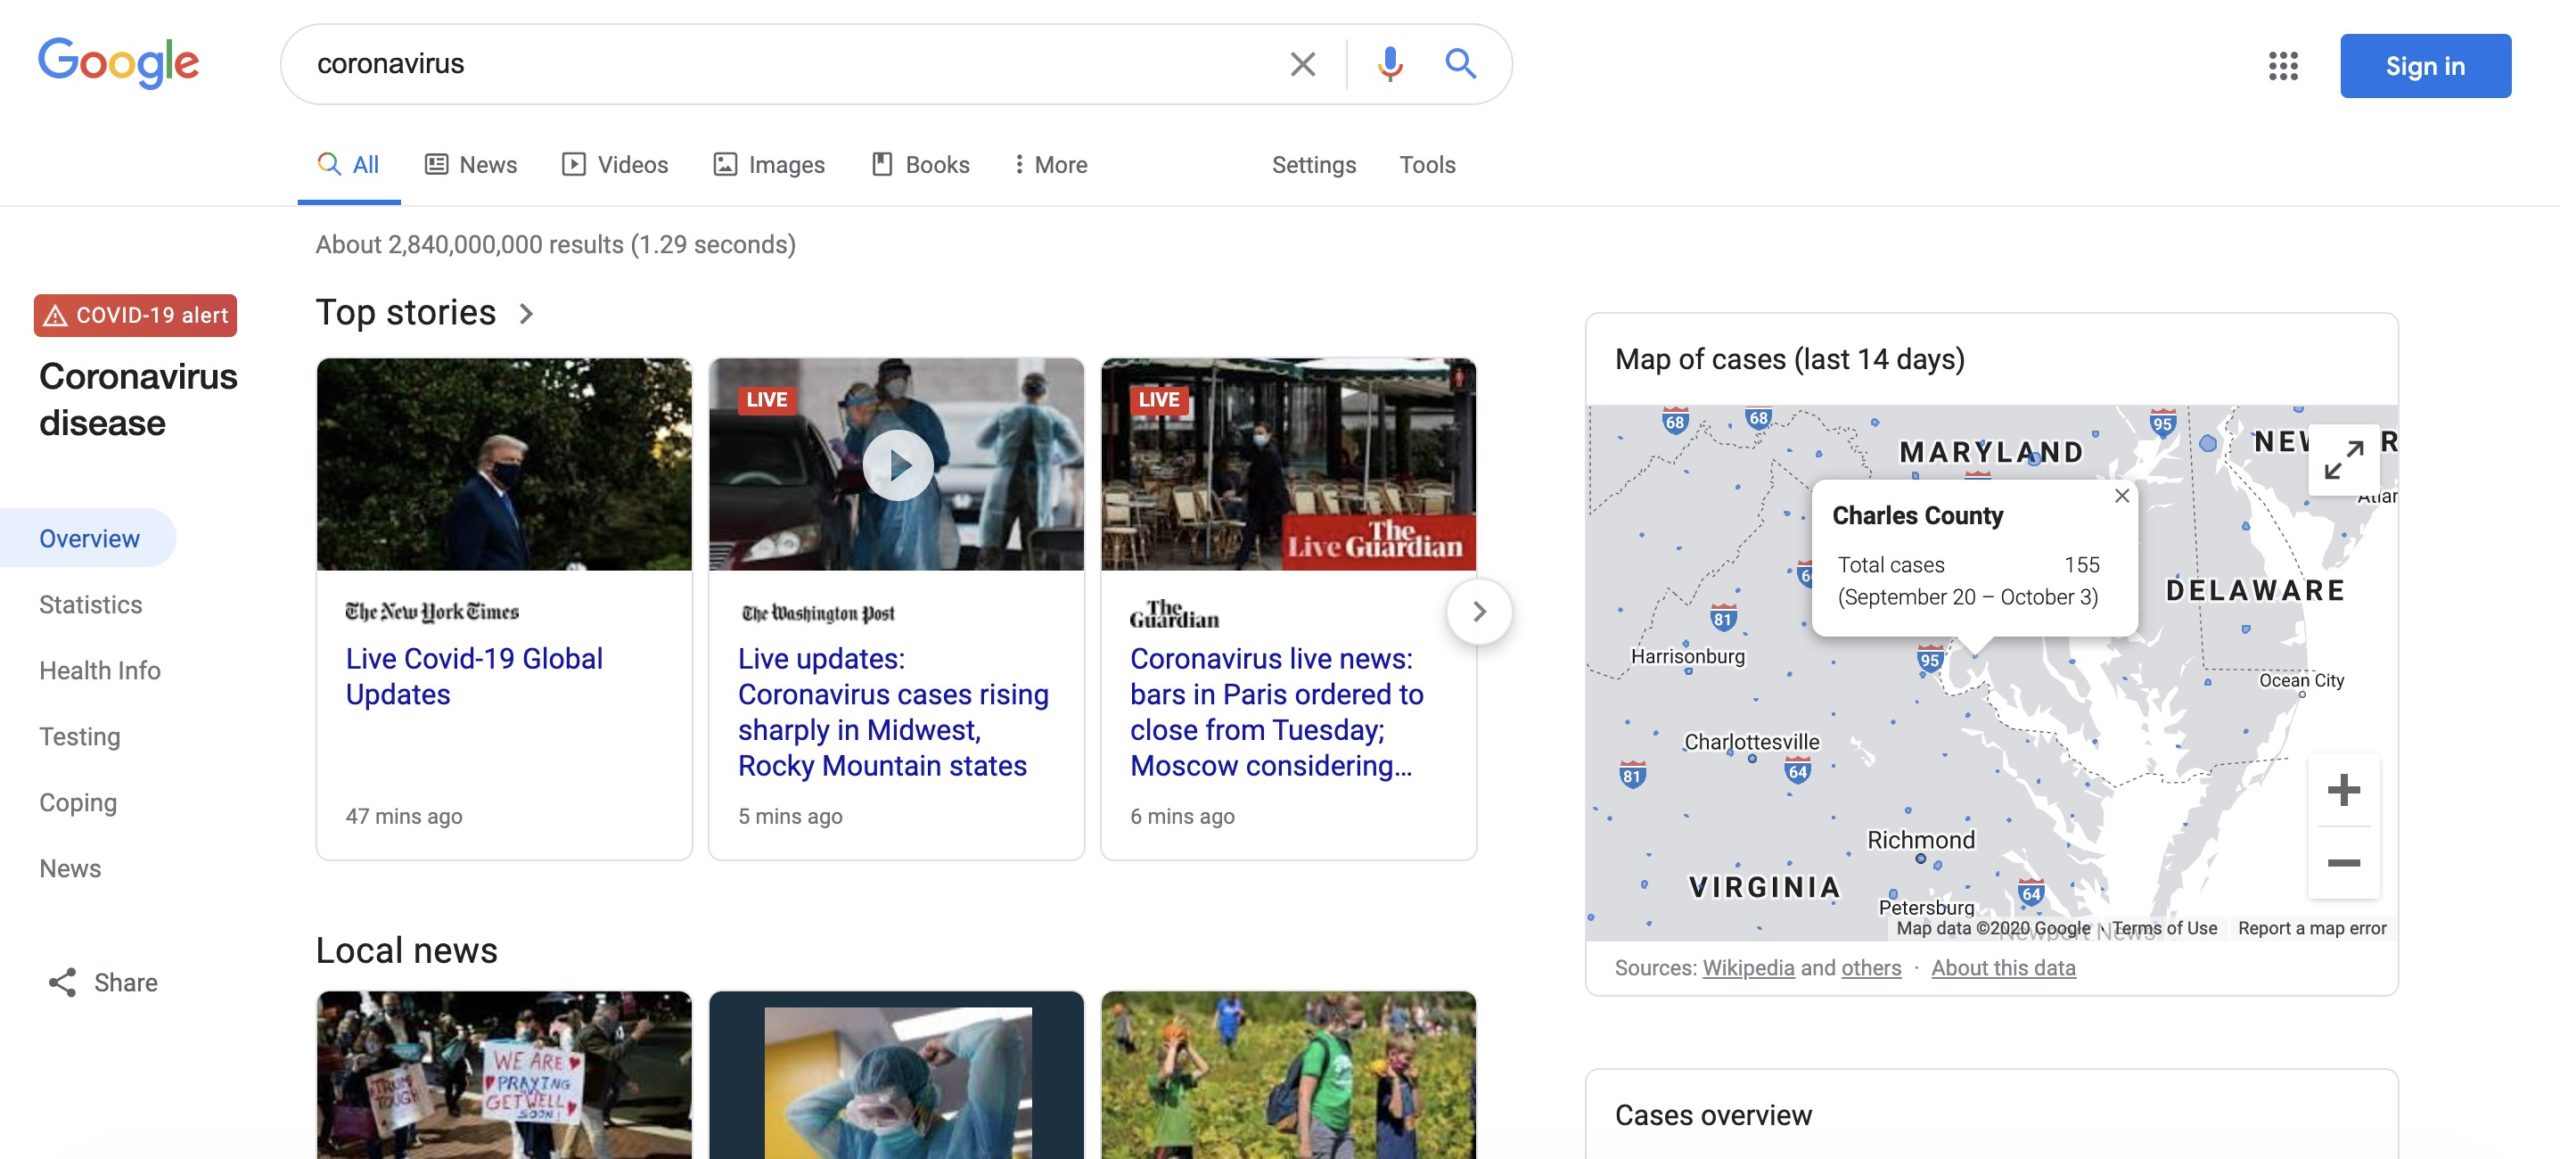Open the pumpkin field local news thumbnail
2560x1159 pixels.
(1288, 1075)
